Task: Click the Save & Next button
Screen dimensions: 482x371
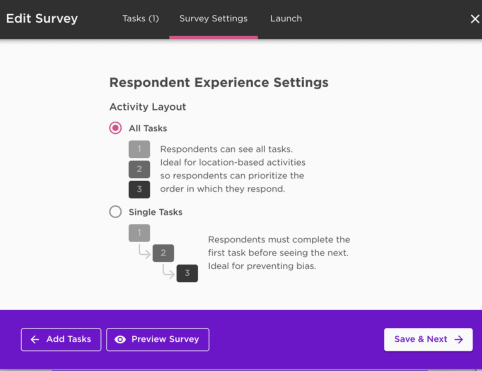Action: click(x=428, y=339)
